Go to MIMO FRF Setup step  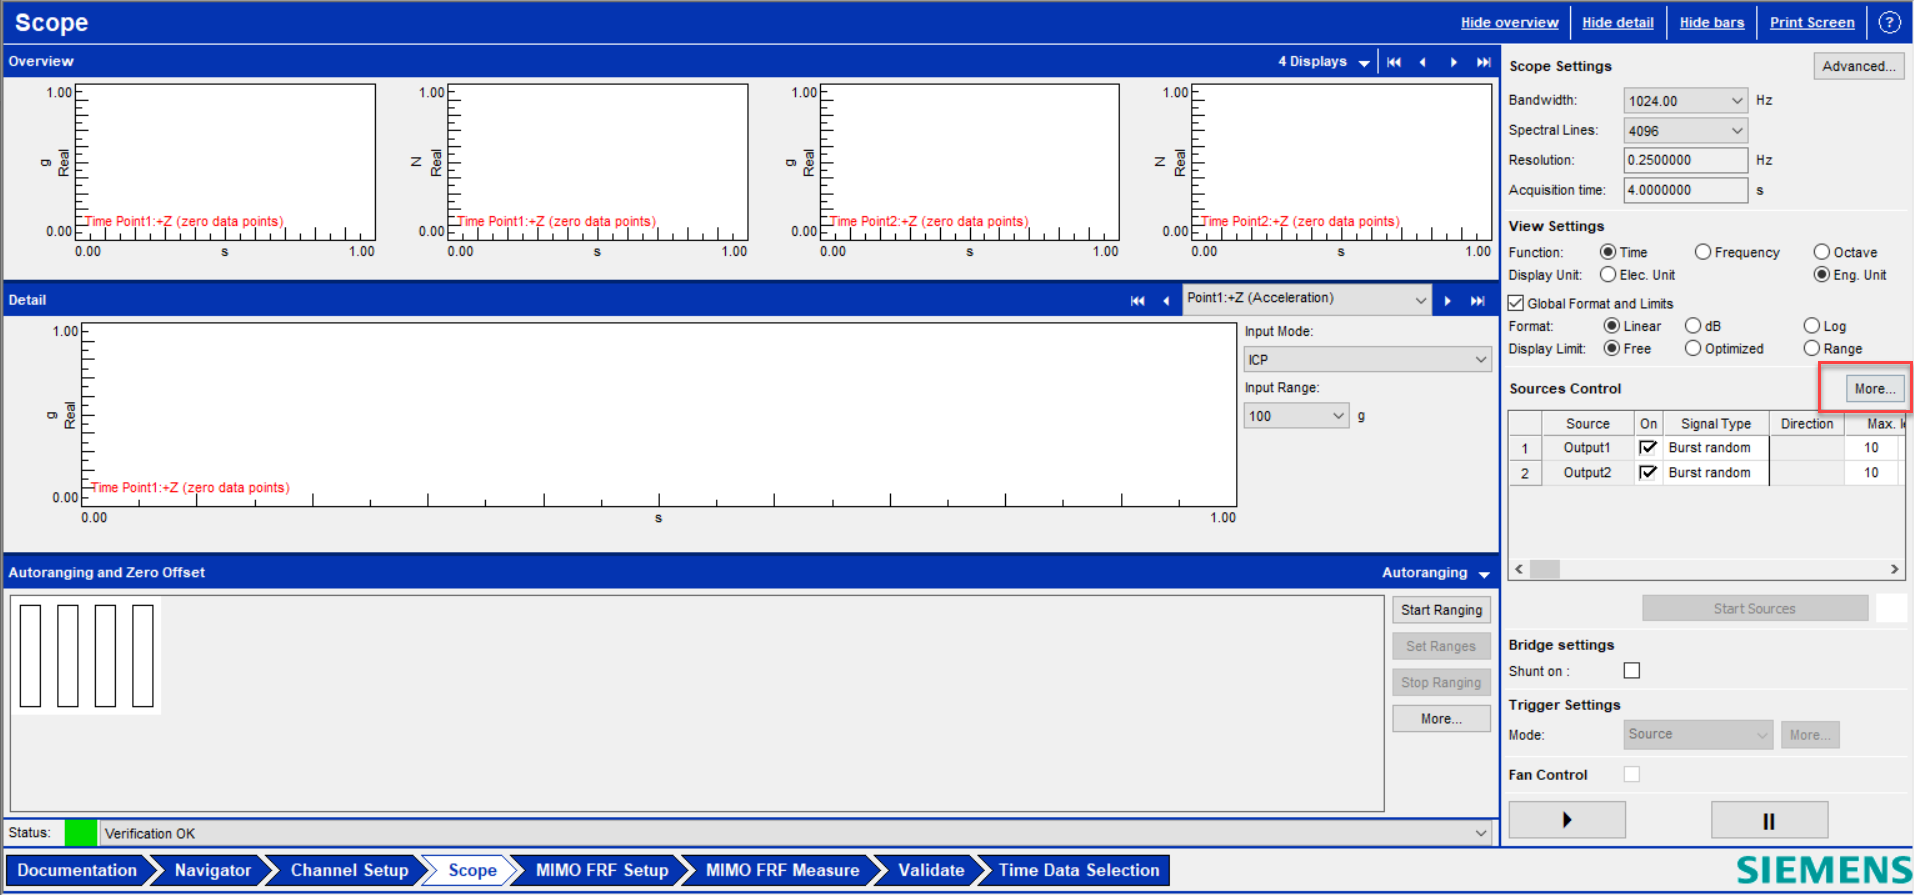pyautogui.click(x=602, y=870)
